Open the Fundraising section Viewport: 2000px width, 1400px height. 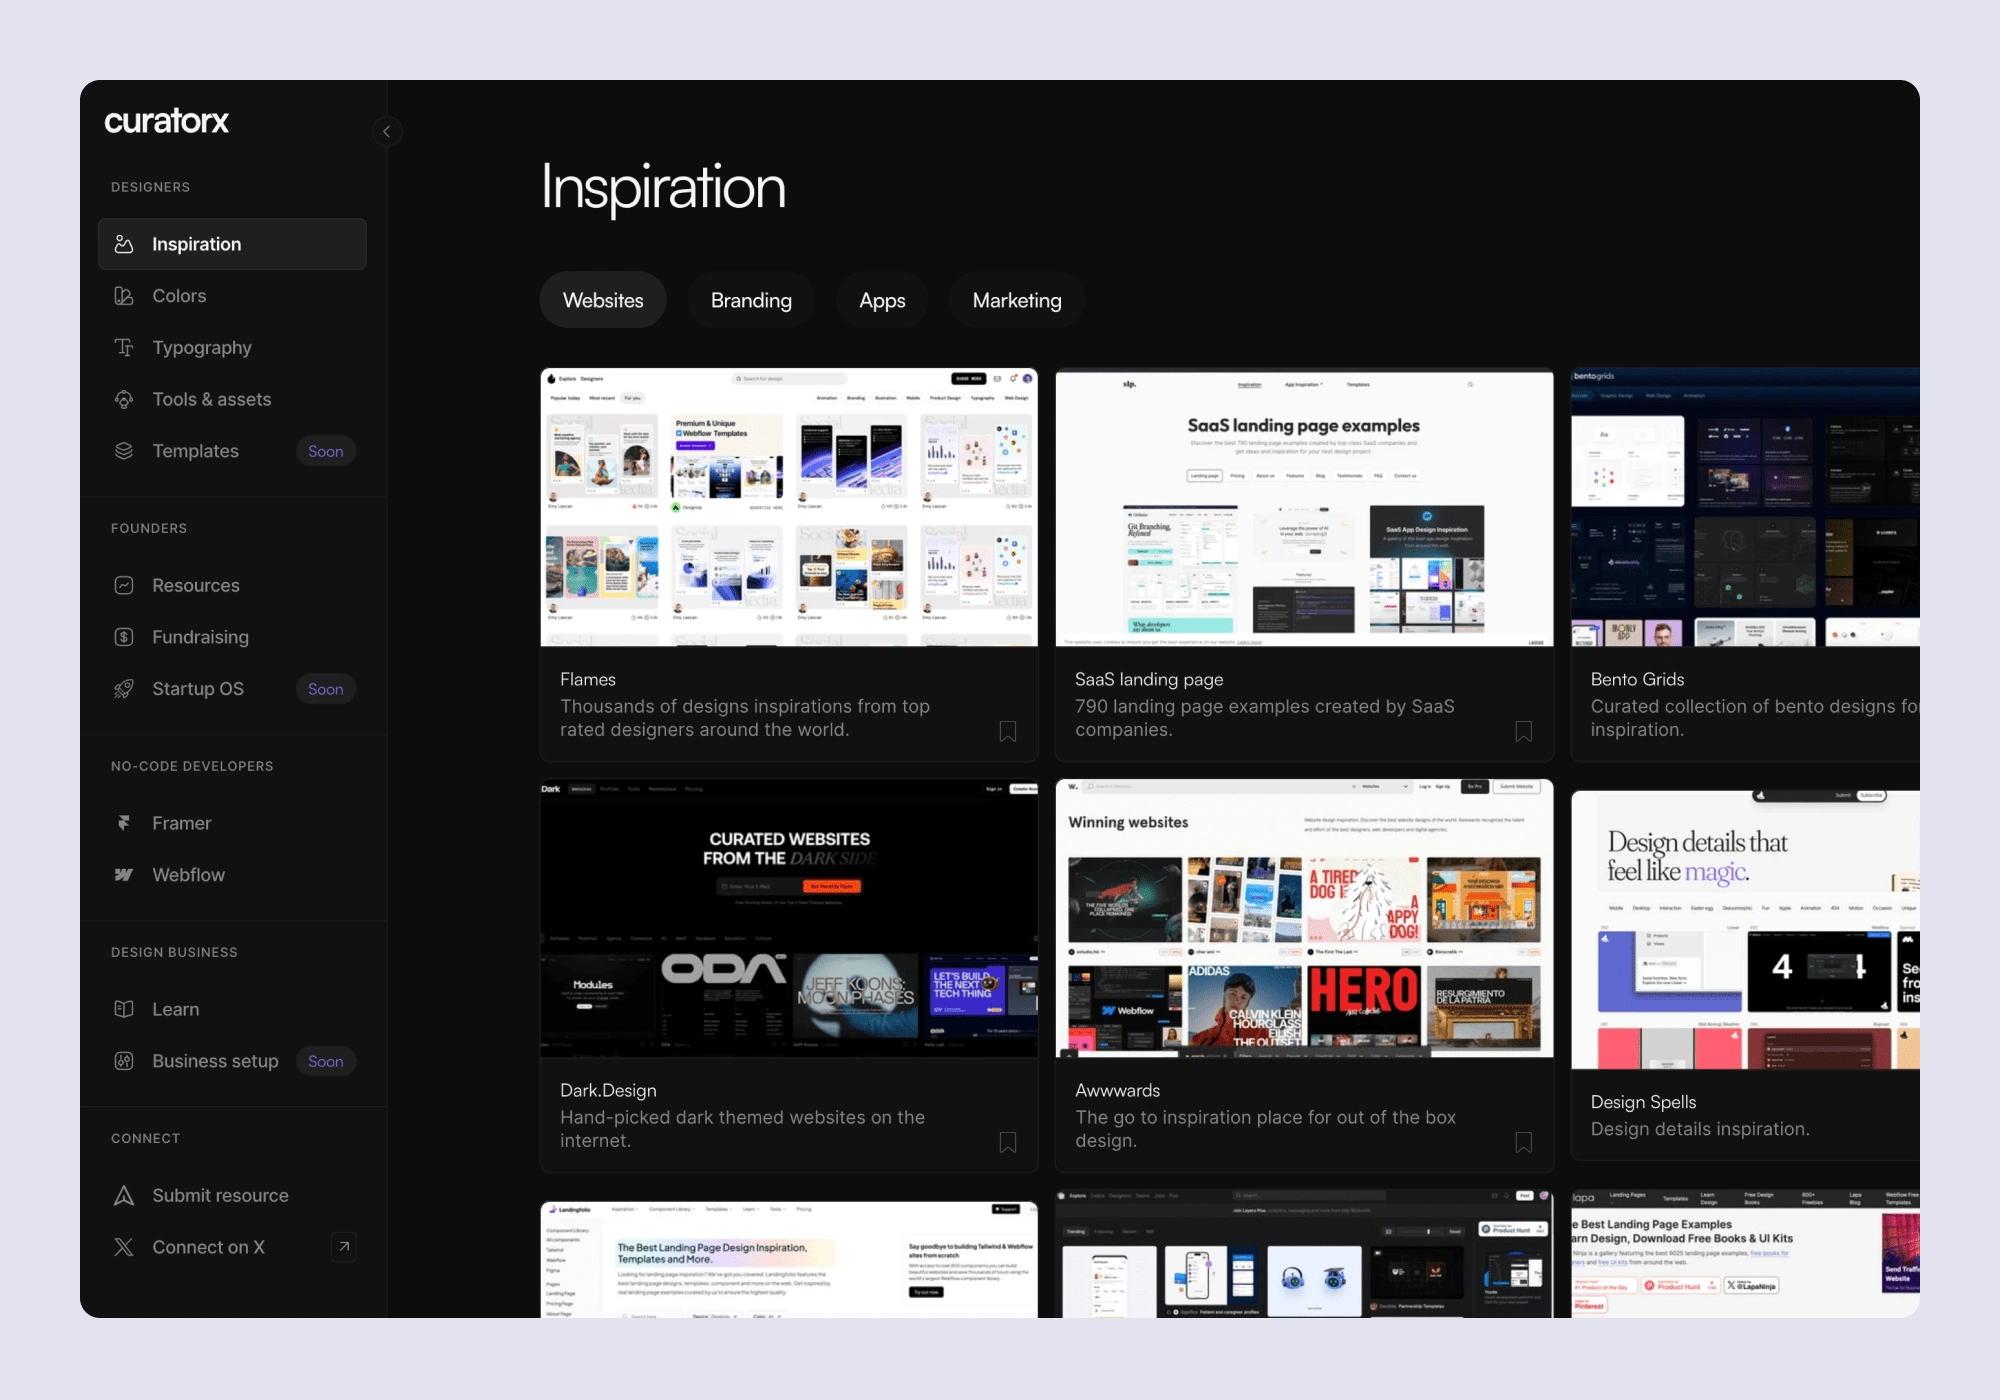232,637
